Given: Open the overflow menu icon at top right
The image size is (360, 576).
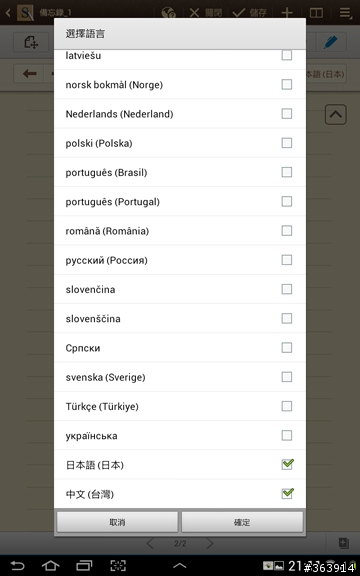Looking at the screenshot, I should coord(345,13).
